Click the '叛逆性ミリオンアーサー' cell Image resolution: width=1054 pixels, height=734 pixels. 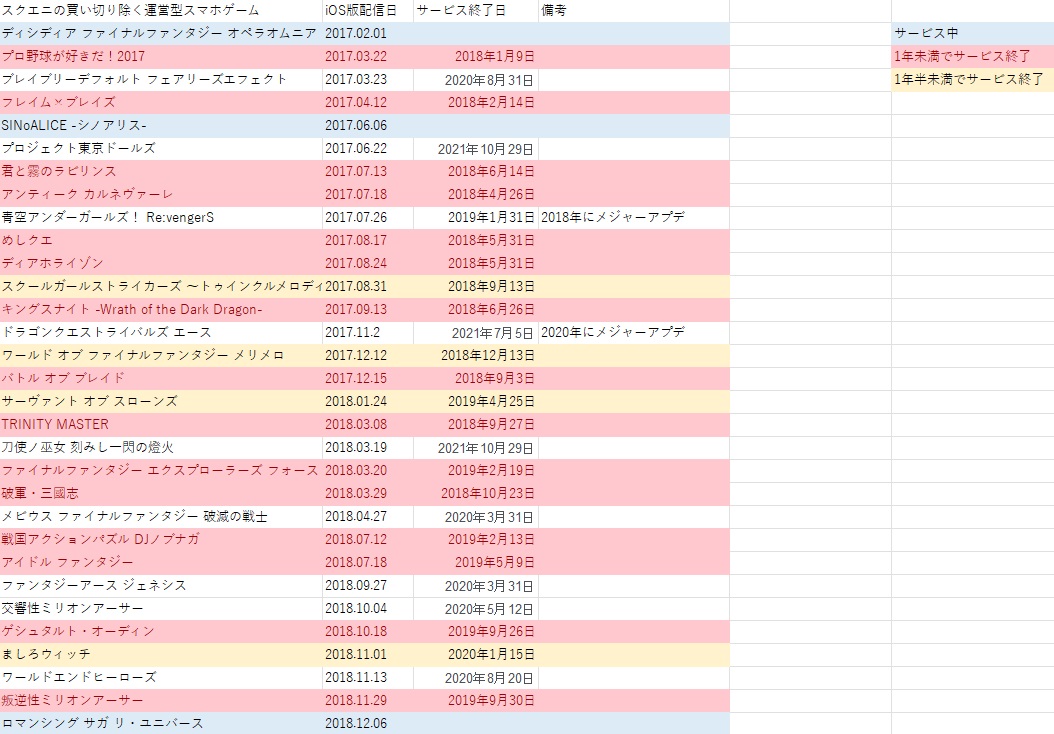[x=161, y=700]
